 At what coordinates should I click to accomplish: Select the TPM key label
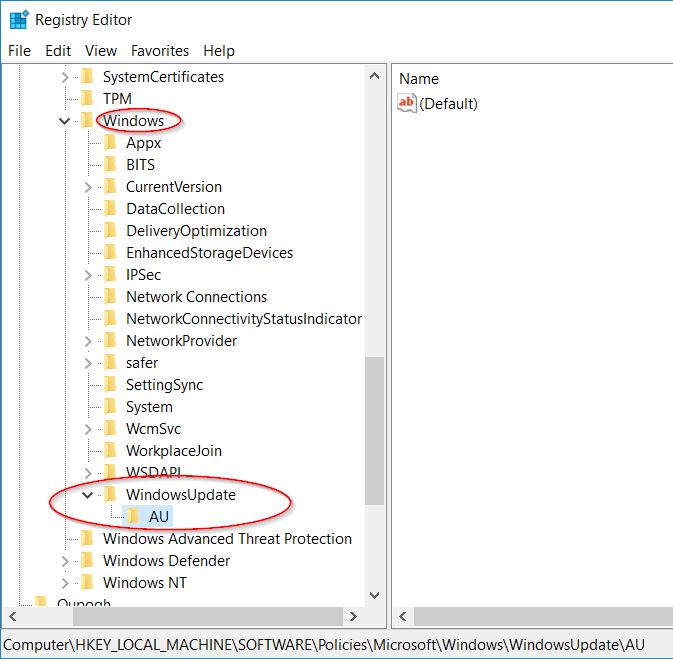click(117, 99)
